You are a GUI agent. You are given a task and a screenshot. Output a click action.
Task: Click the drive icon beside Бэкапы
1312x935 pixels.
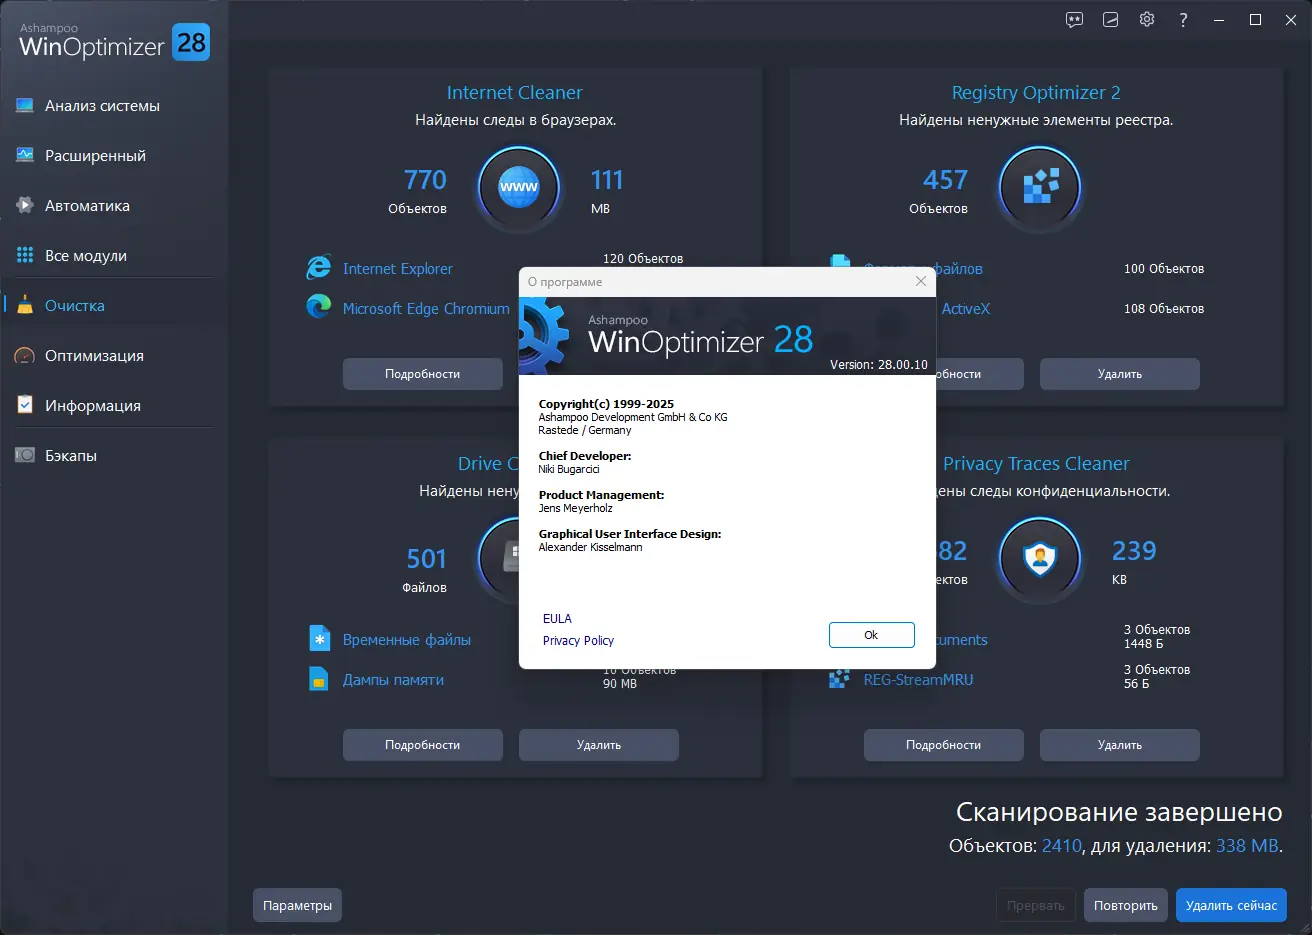point(25,455)
